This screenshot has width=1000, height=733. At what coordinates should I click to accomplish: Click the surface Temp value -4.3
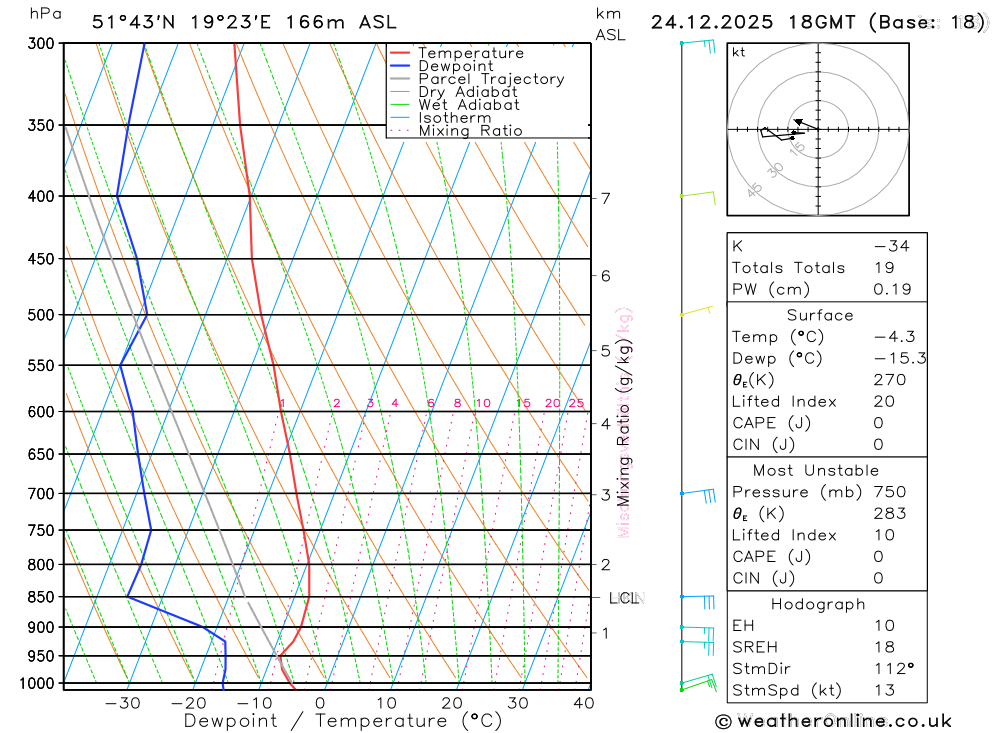pyautogui.click(x=894, y=337)
